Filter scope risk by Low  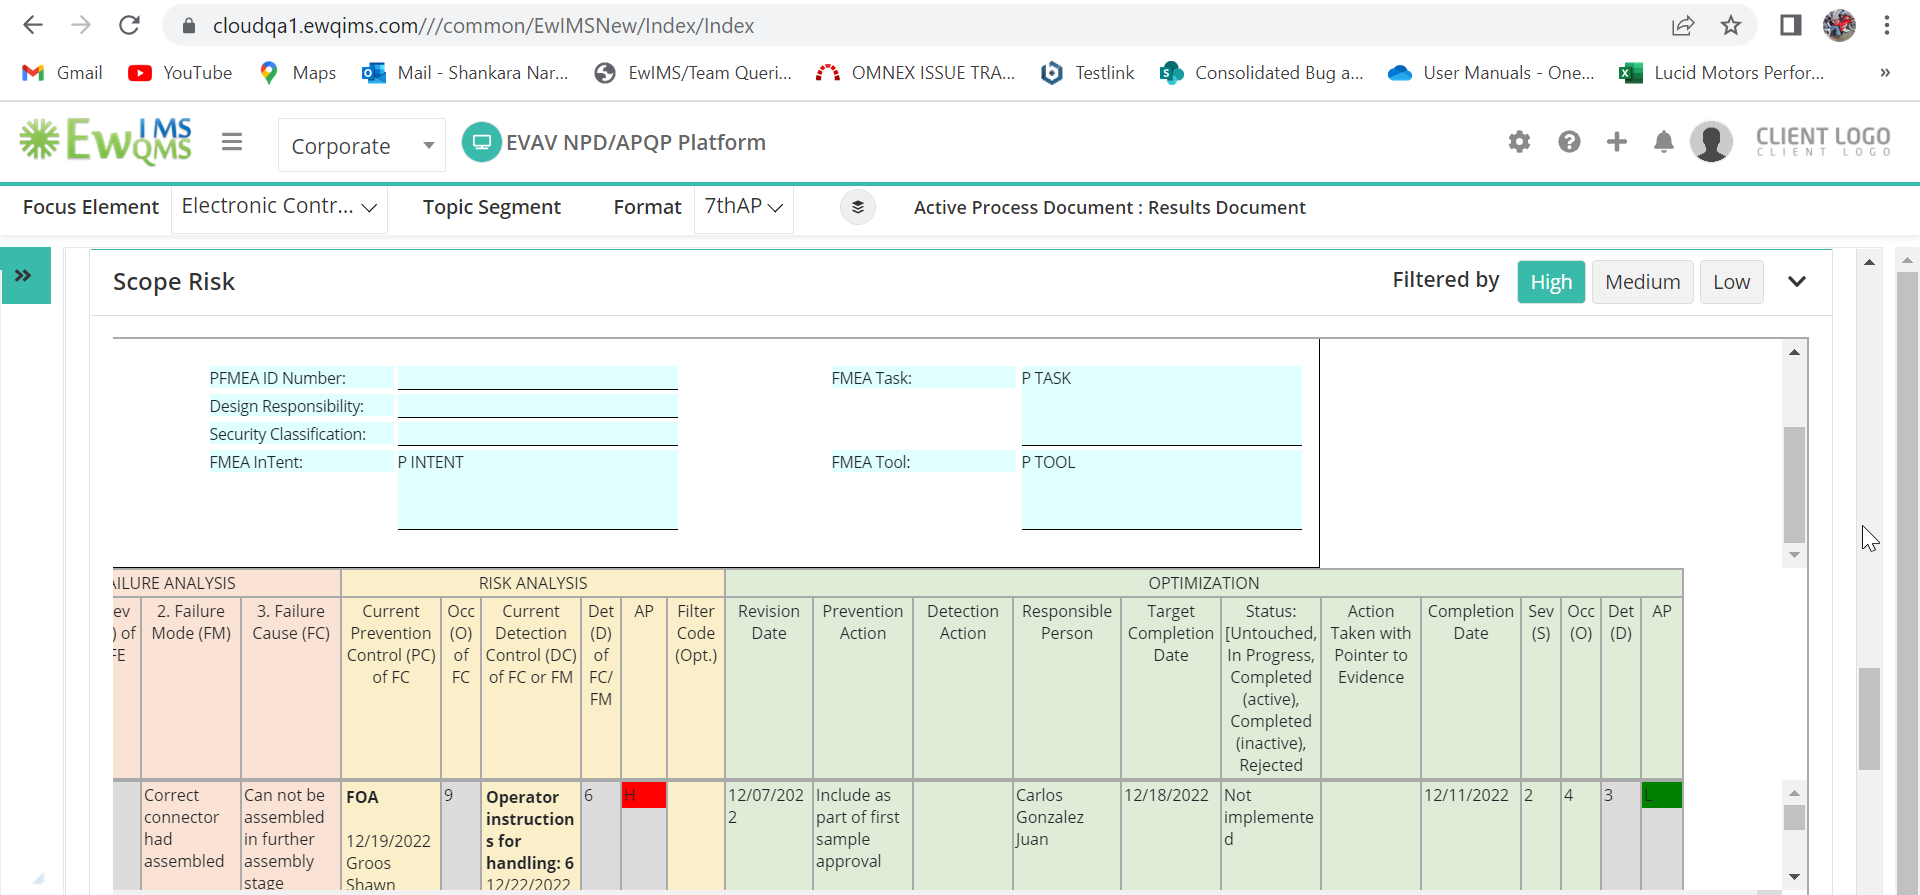pyautogui.click(x=1732, y=282)
